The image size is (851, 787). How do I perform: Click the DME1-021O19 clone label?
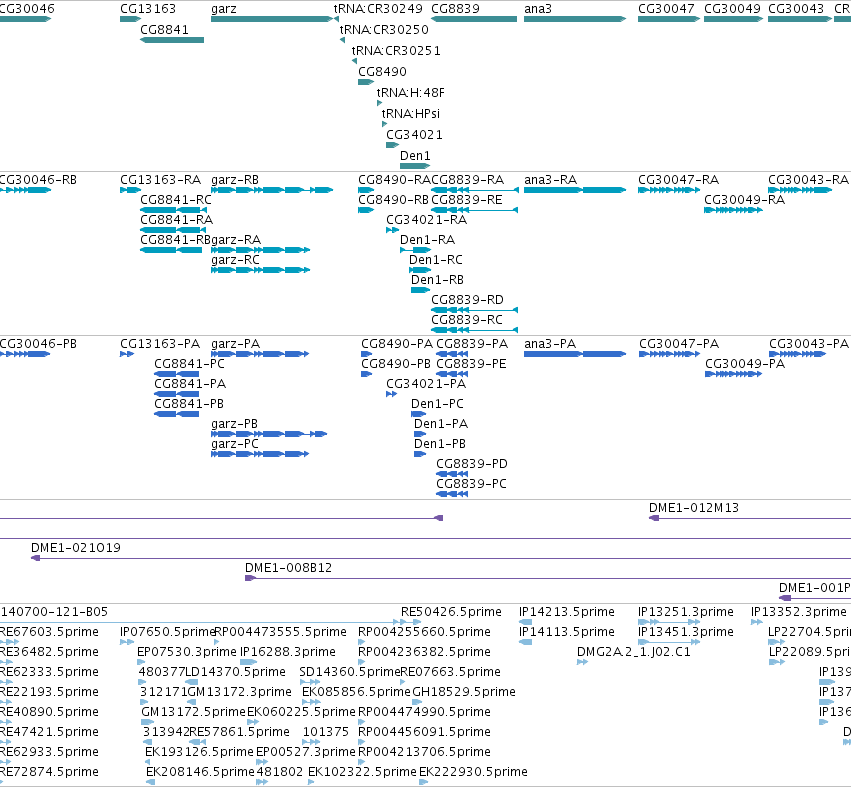point(76,548)
